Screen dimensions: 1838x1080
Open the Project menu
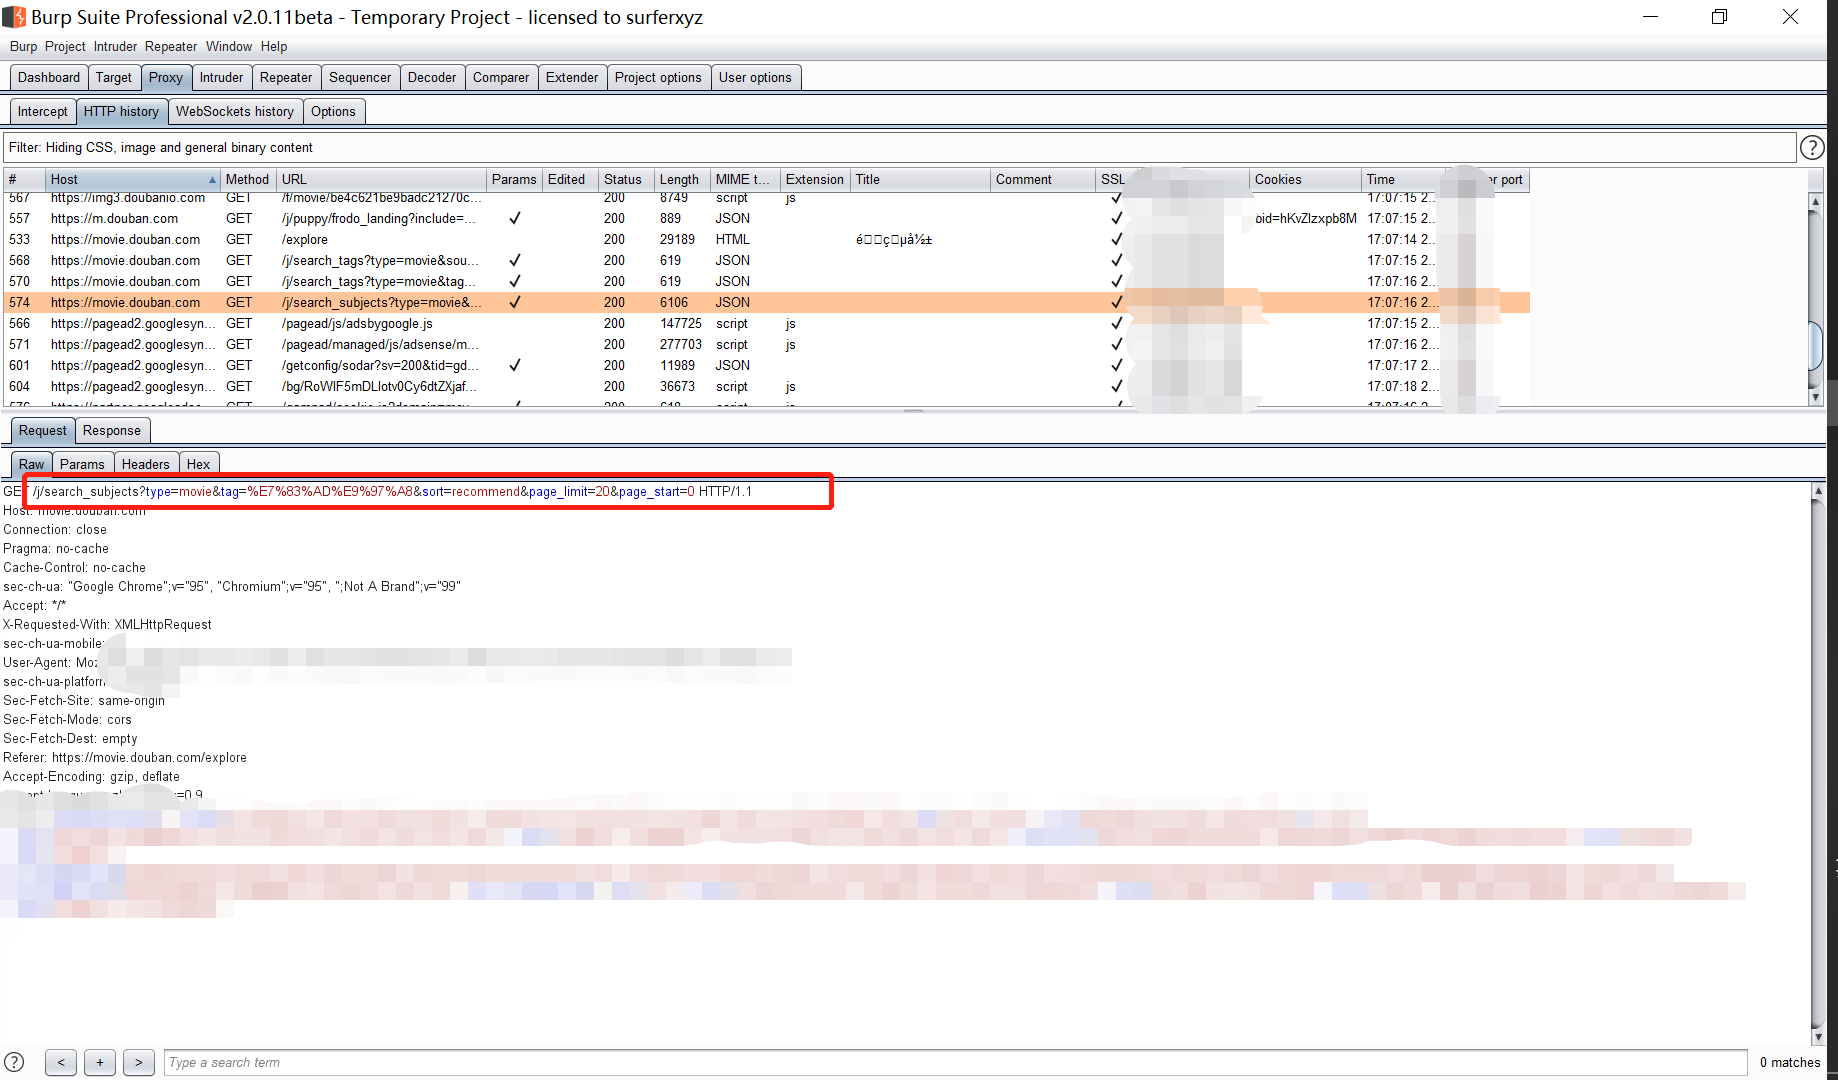point(65,47)
